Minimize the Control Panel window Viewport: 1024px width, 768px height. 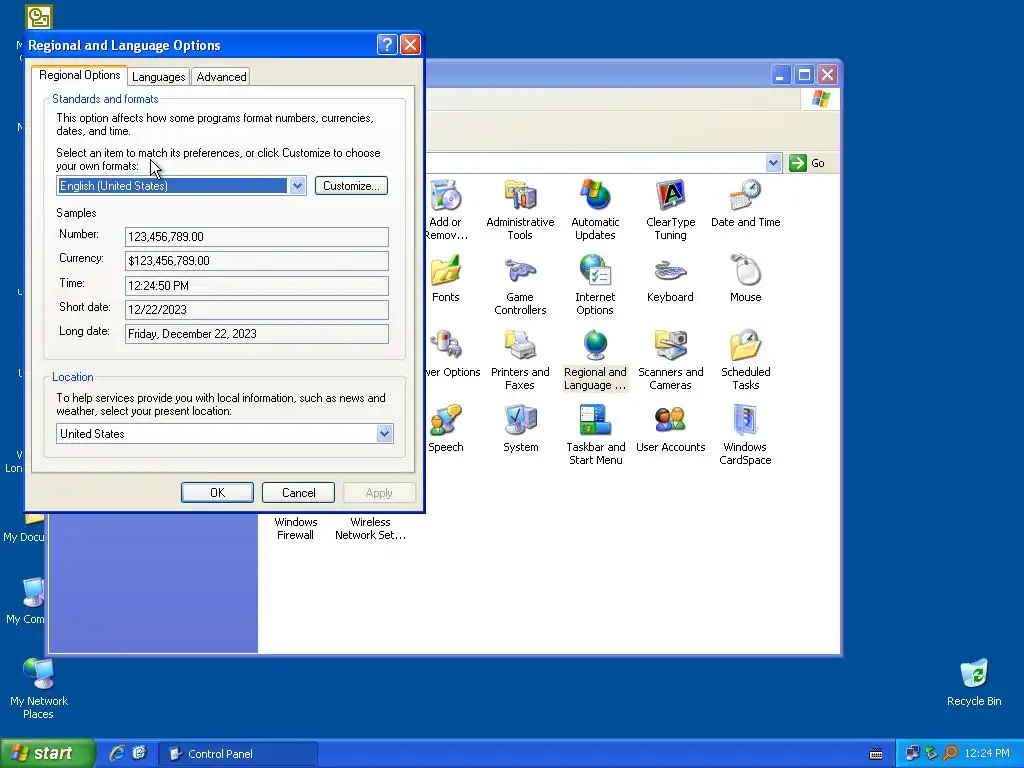coord(780,74)
